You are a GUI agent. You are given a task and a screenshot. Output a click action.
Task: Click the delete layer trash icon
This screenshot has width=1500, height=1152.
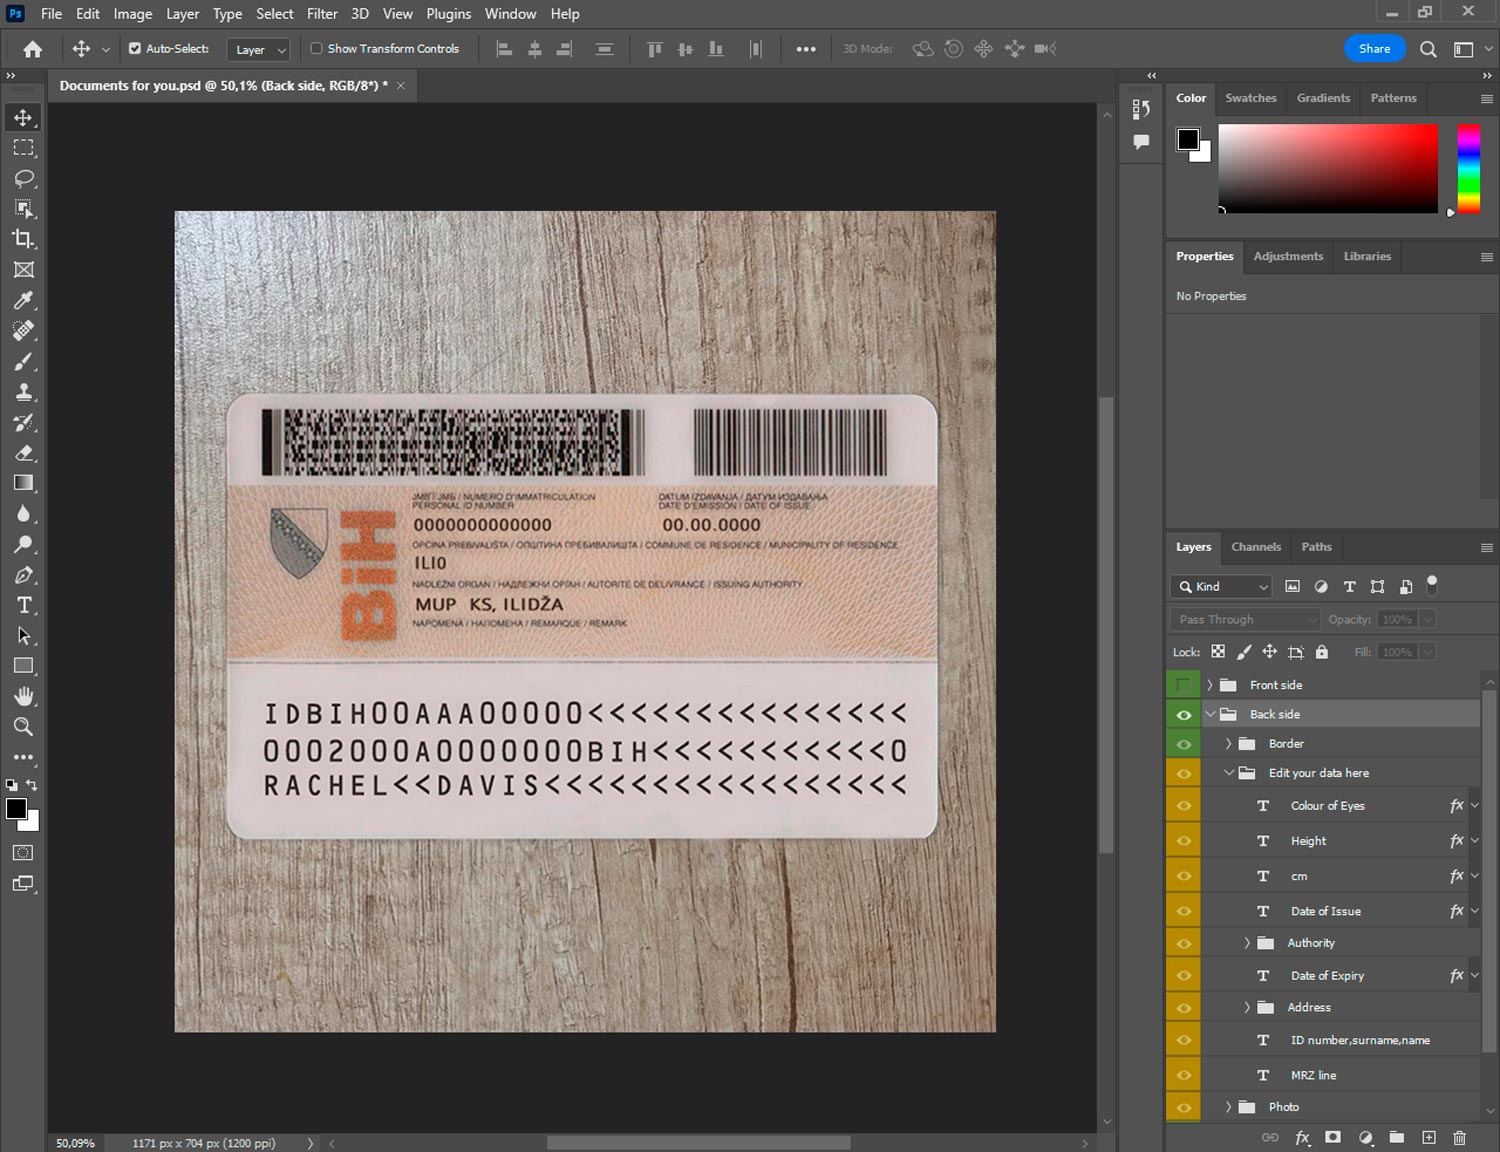[1459, 1137]
